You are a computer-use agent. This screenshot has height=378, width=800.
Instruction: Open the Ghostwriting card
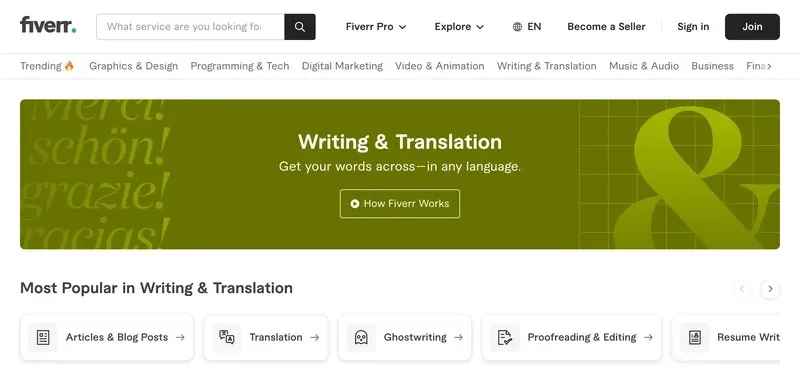(x=405, y=337)
